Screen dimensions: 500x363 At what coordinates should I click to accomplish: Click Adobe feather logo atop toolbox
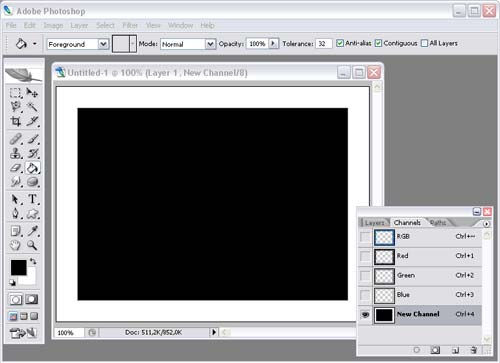pos(23,75)
